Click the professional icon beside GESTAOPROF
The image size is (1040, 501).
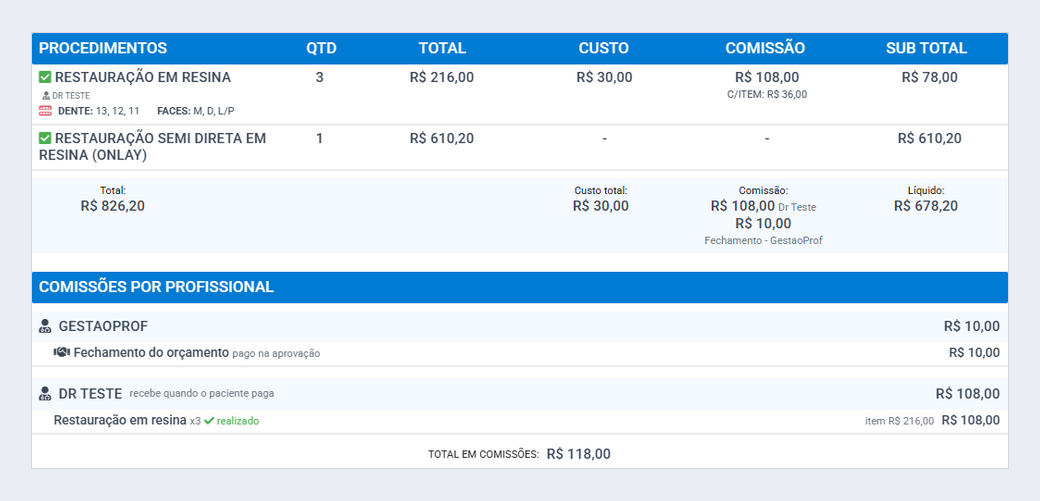coord(45,326)
